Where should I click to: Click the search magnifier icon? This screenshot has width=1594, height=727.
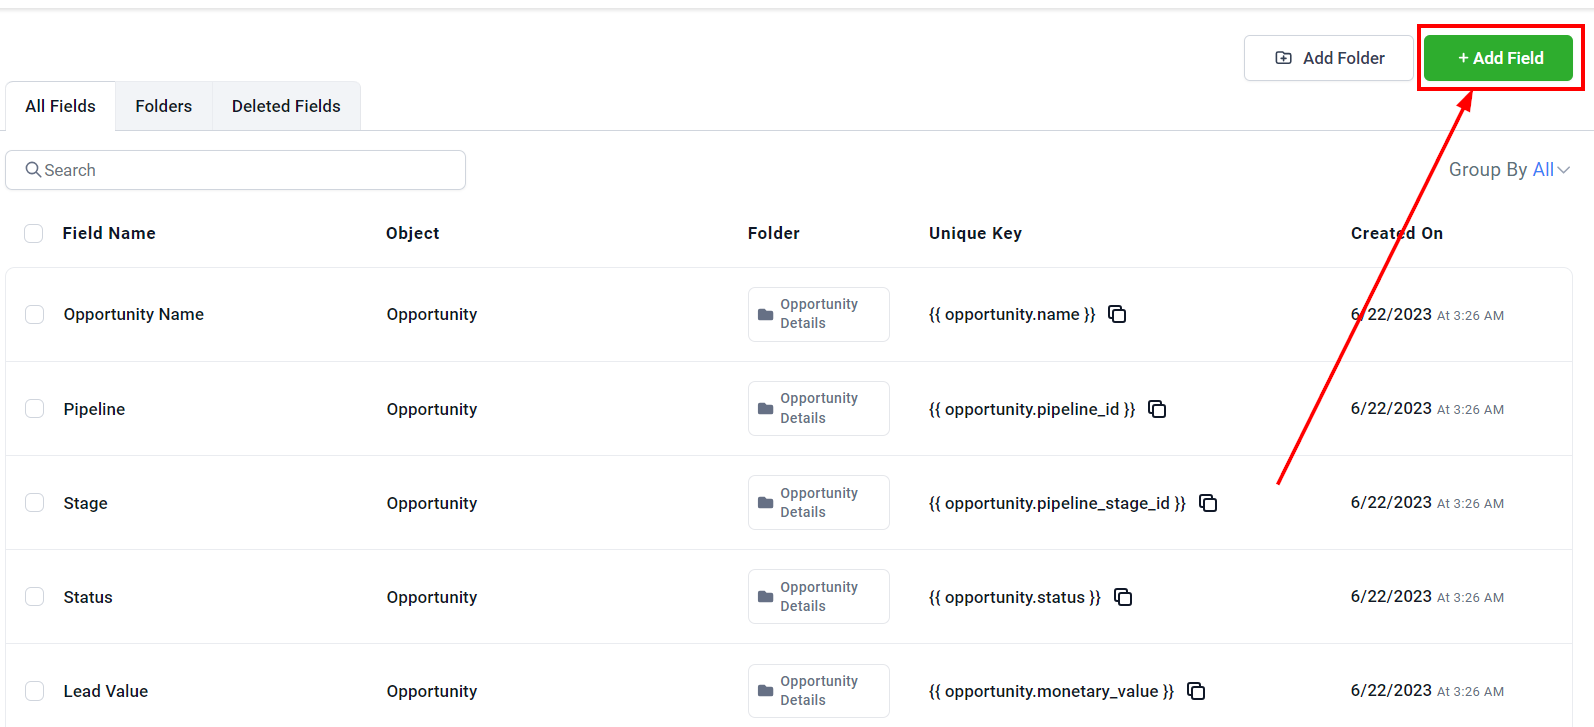(33, 170)
